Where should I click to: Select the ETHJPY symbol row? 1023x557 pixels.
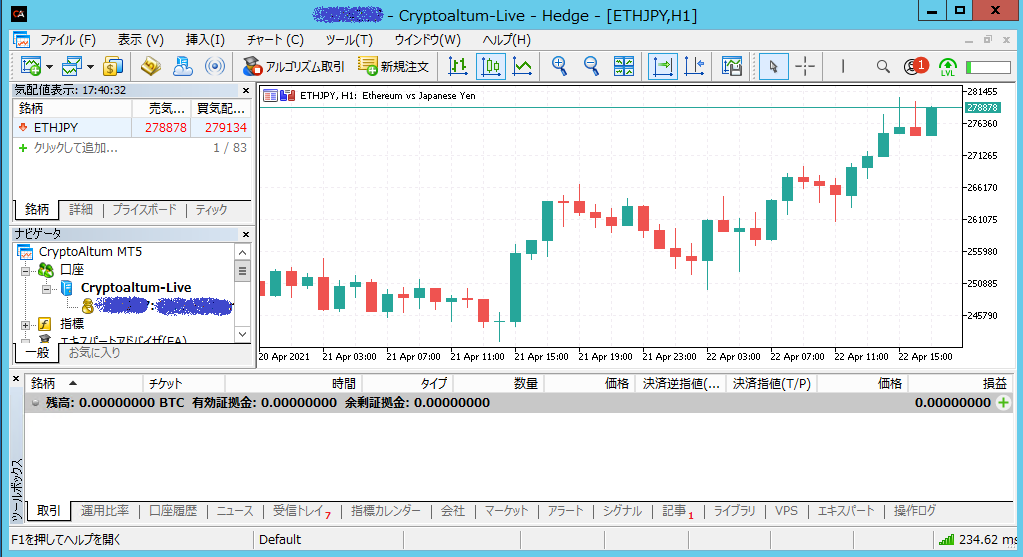[x=132, y=128]
